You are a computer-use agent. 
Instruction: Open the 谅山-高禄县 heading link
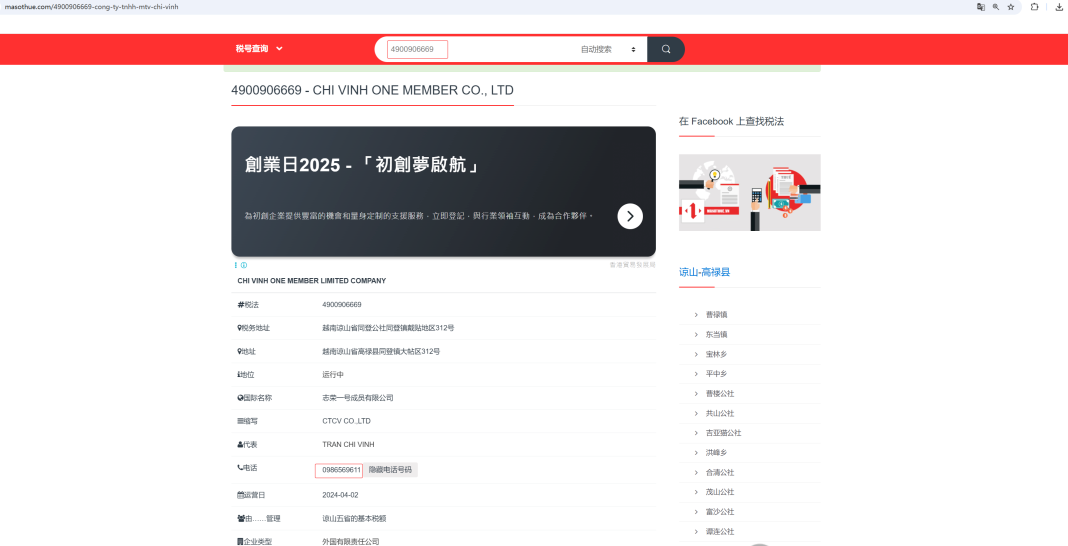704,272
